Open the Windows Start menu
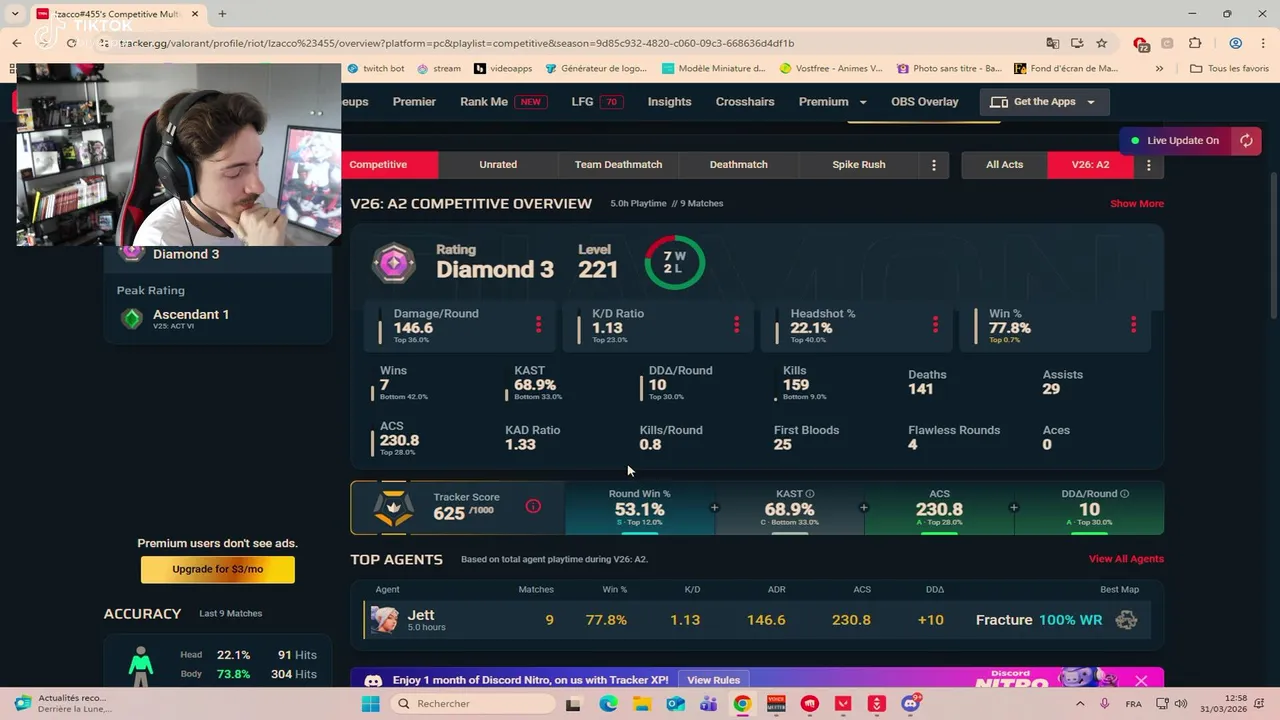 (370, 704)
